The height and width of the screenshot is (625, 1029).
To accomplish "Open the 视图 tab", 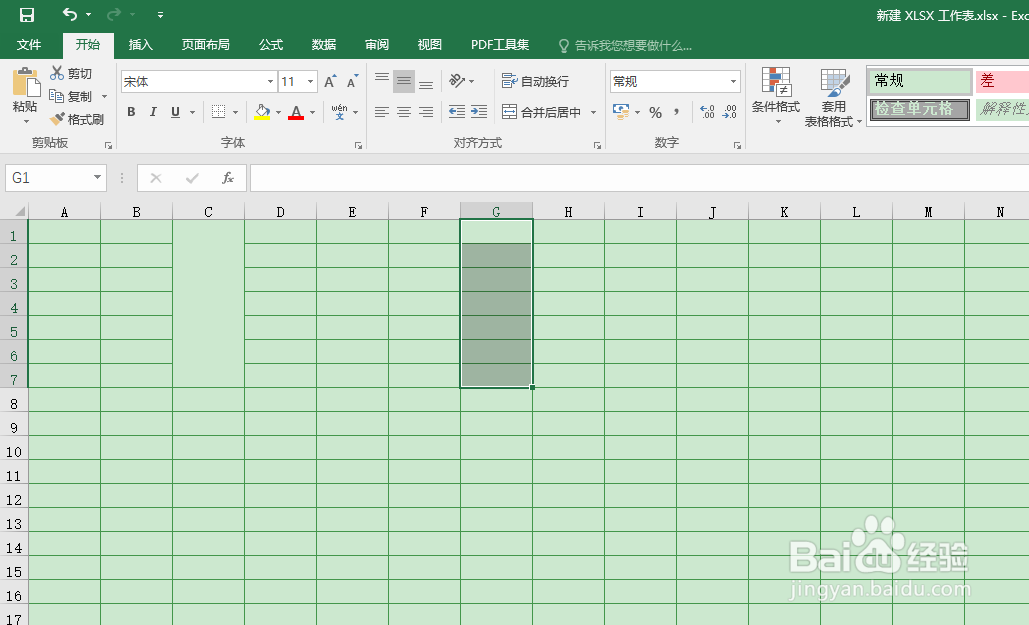I will (429, 45).
